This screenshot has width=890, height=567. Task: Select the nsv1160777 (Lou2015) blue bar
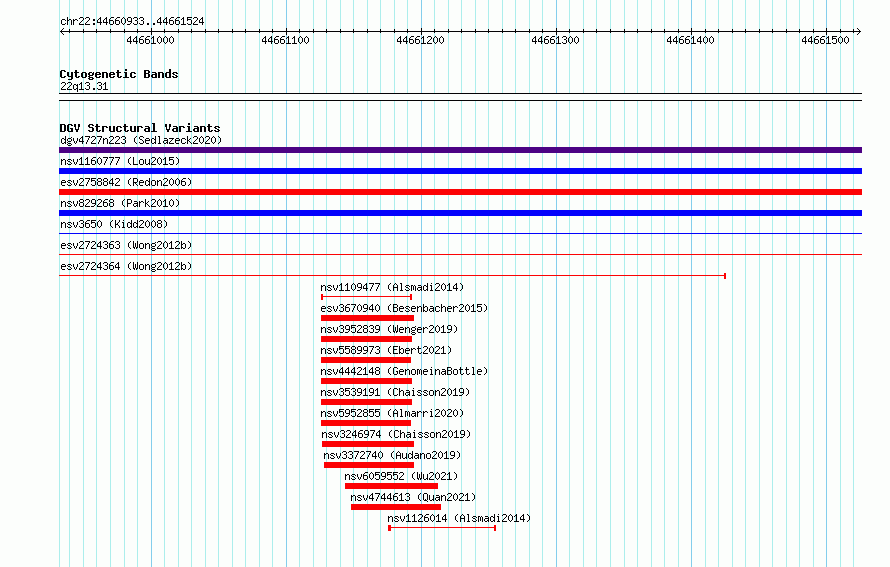[460, 171]
